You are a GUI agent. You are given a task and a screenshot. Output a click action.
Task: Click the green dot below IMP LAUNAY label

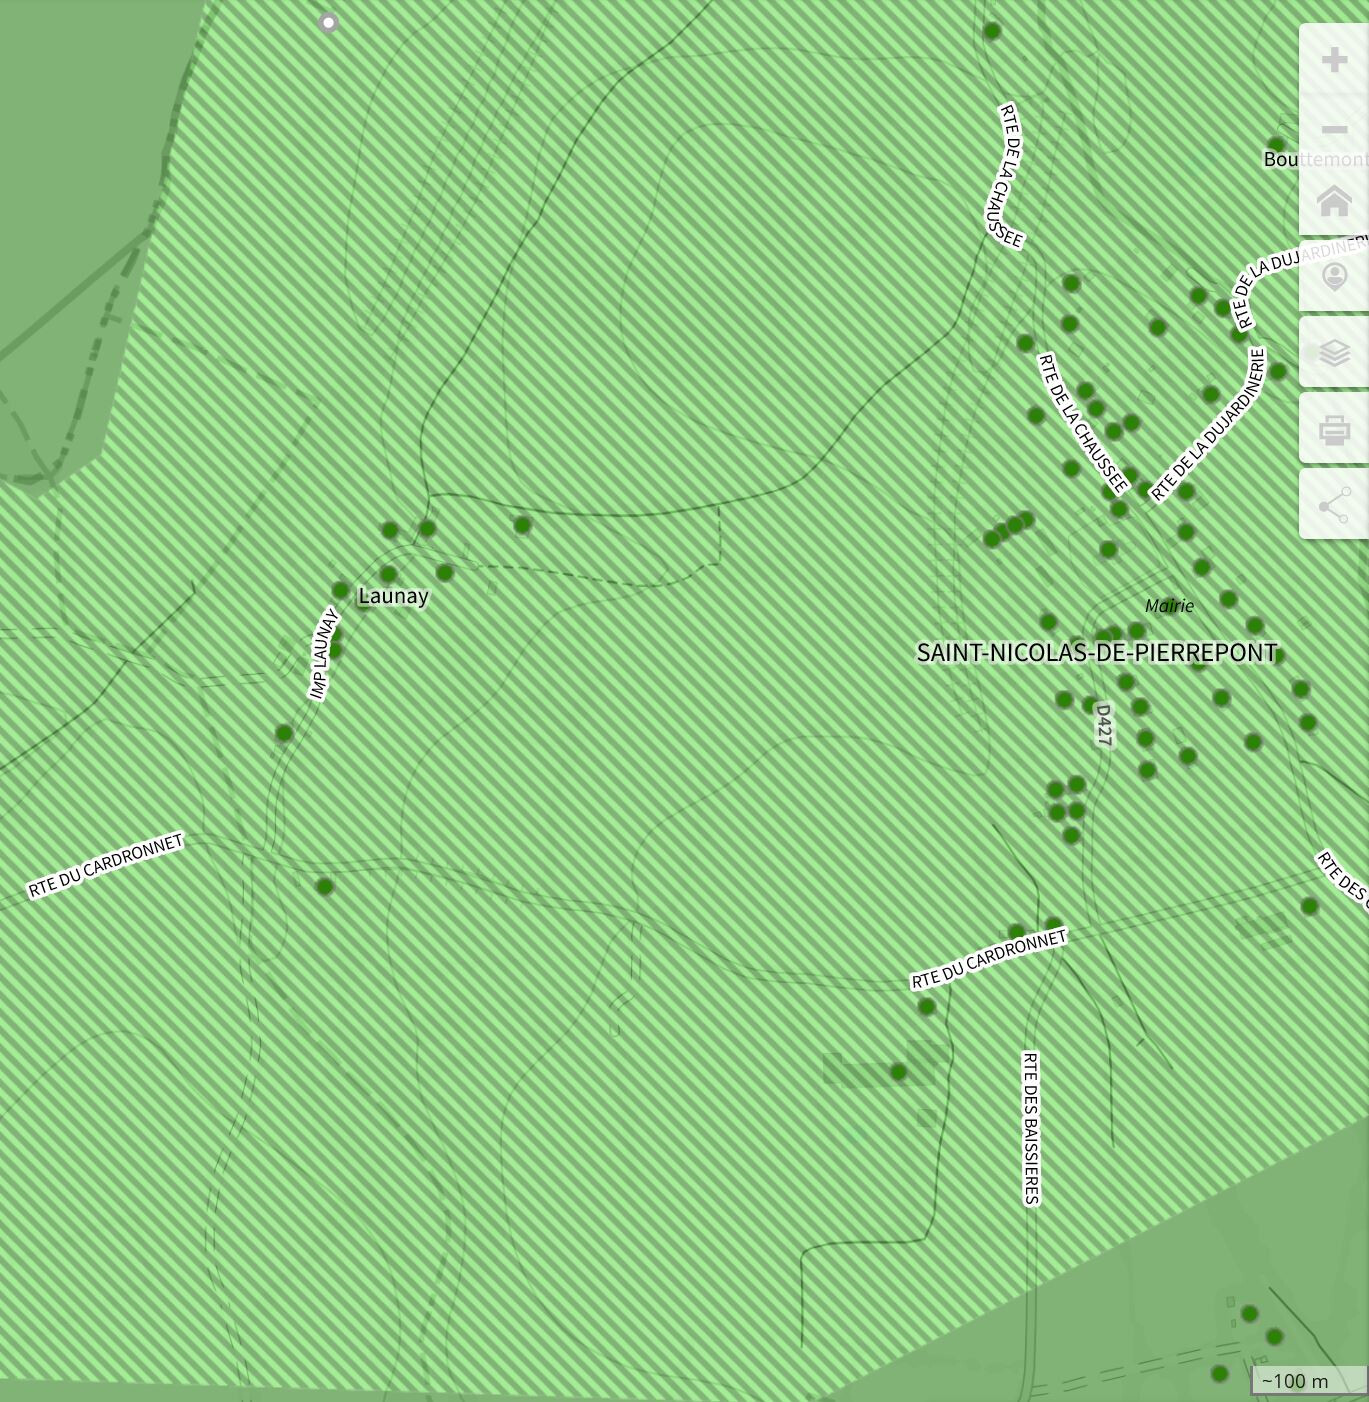(x=284, y=733)
